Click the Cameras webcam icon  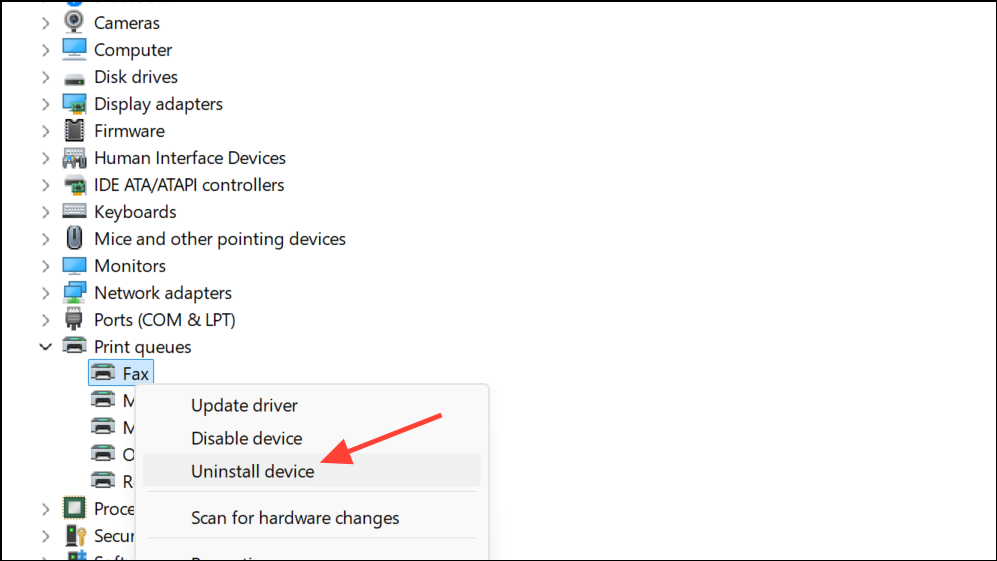74,22
